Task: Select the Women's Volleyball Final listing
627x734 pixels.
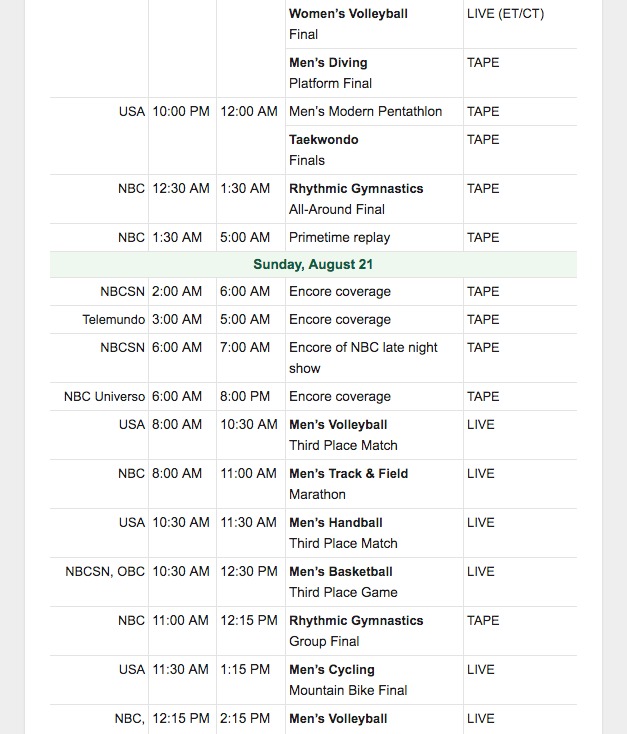Action: [348, 24]
